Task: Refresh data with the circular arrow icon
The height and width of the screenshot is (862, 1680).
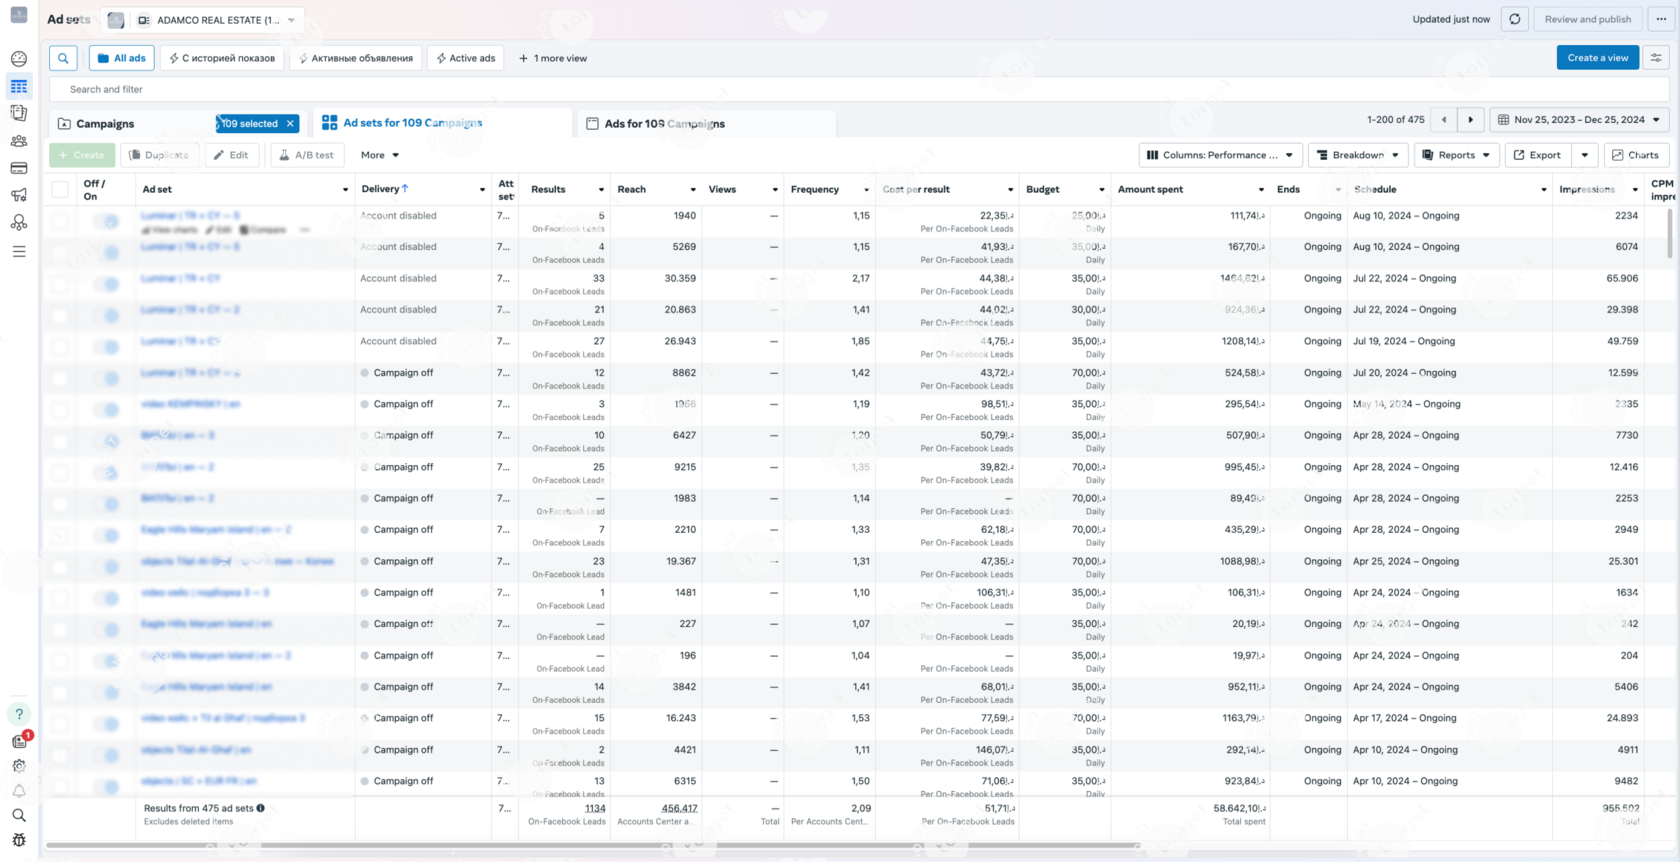Action: point(1515,19)
